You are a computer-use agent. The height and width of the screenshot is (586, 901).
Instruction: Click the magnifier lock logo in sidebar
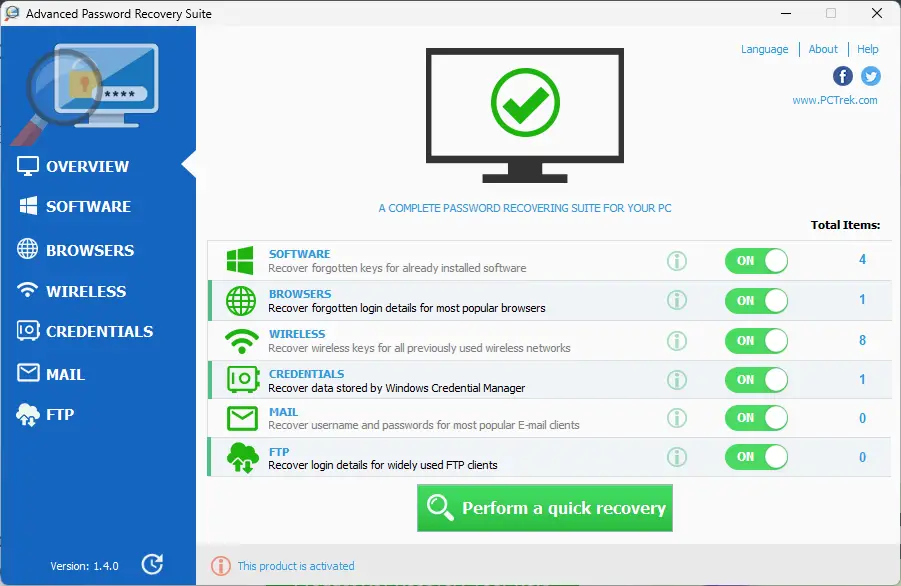click(86, 92)
